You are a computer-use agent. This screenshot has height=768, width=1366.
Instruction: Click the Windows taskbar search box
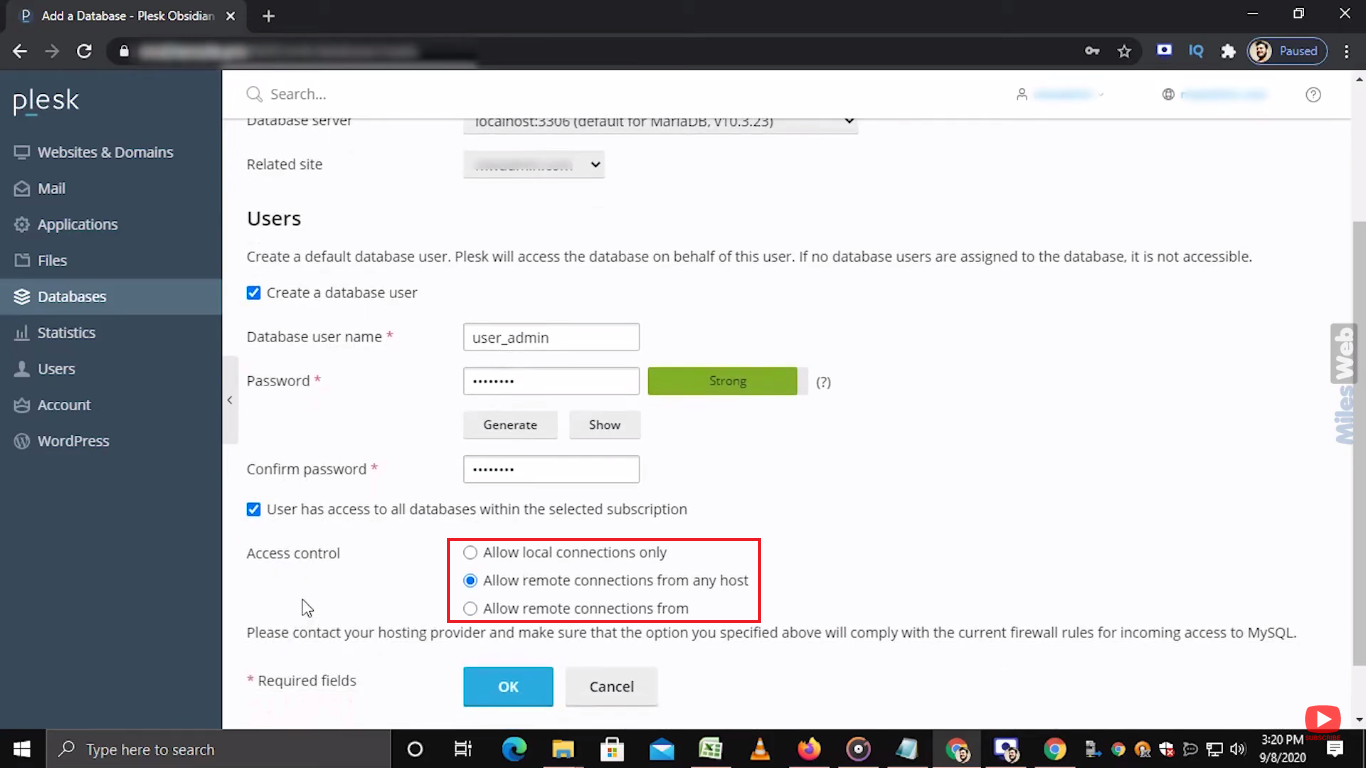point(217,749)
